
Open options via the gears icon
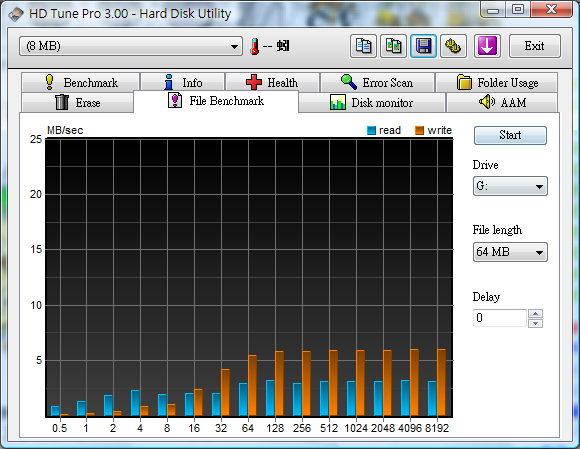click(x=453, y=46)
